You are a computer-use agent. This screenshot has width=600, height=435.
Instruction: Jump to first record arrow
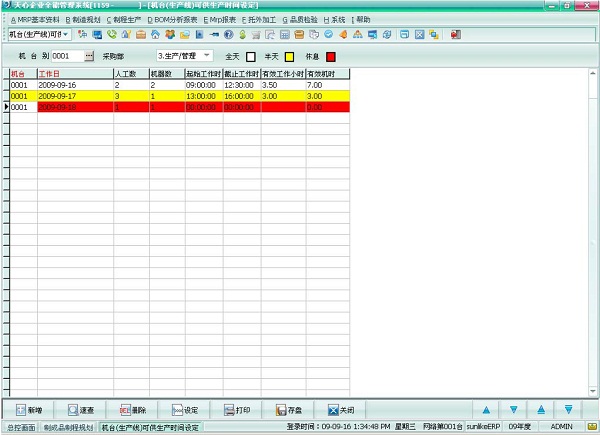[x=541, y=410]
